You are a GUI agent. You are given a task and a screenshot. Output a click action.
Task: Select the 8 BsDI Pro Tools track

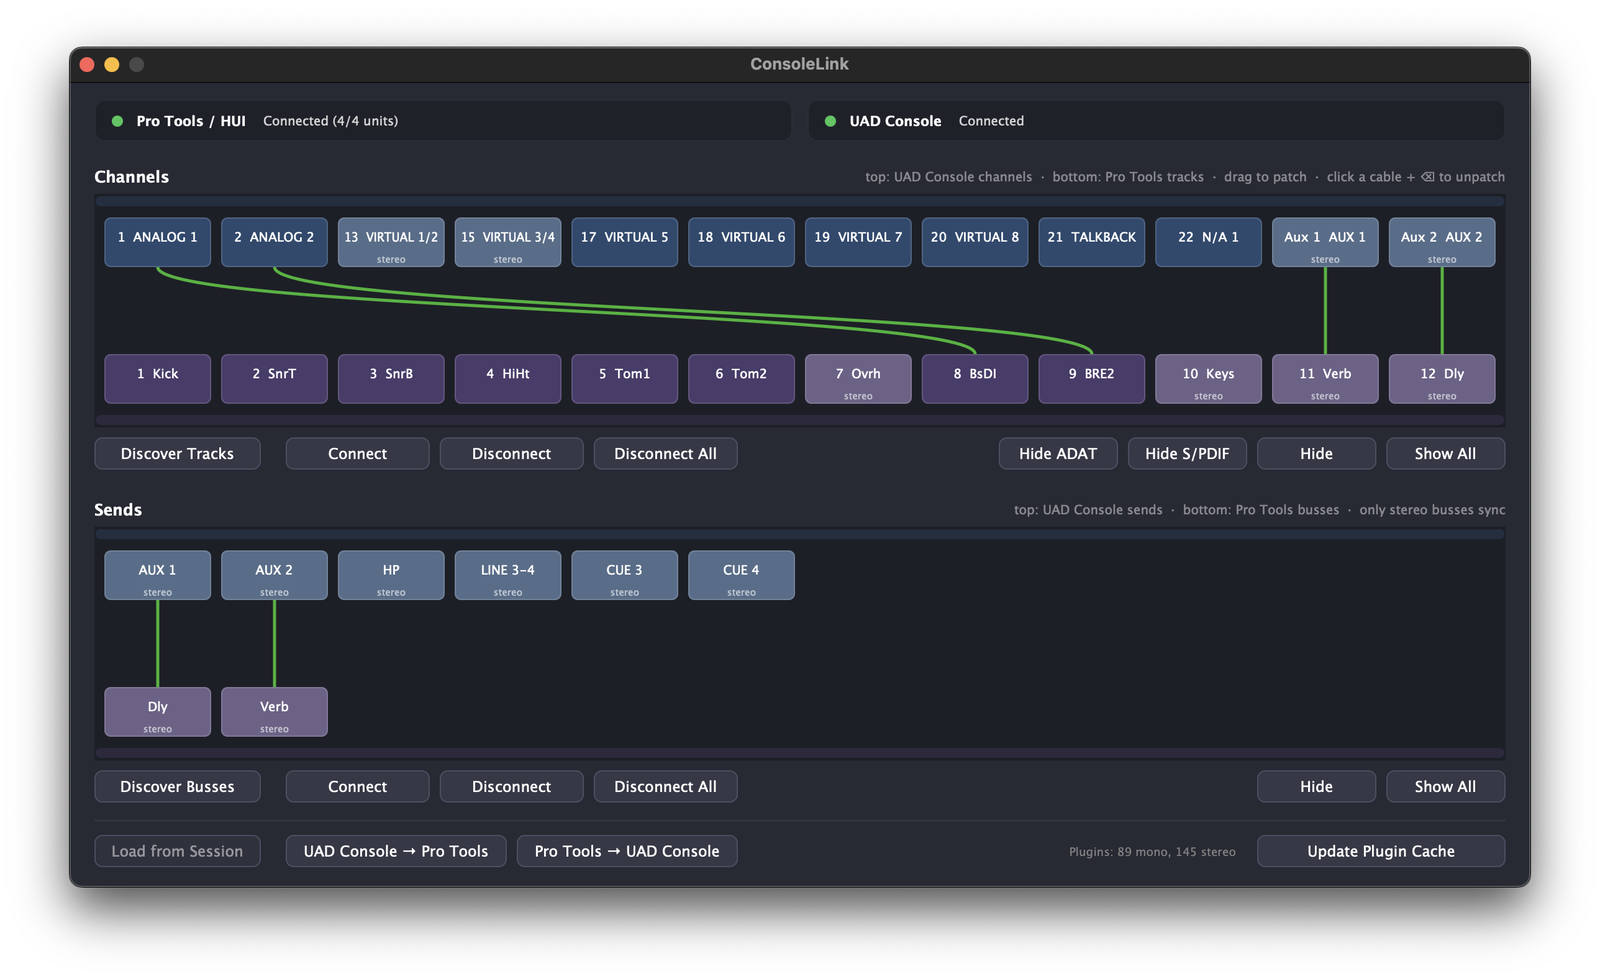[x=975, y=379]
